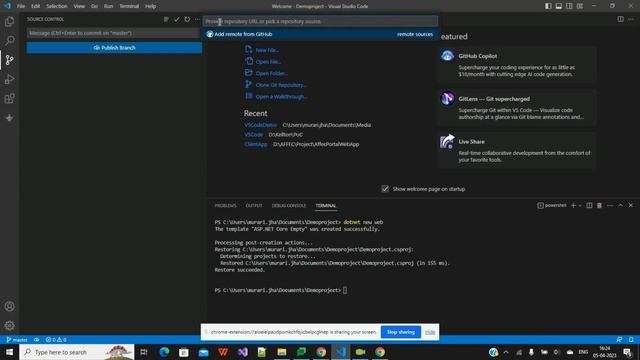
Task: Toggle primary side bar layout icon
Action: pos(548,6)
